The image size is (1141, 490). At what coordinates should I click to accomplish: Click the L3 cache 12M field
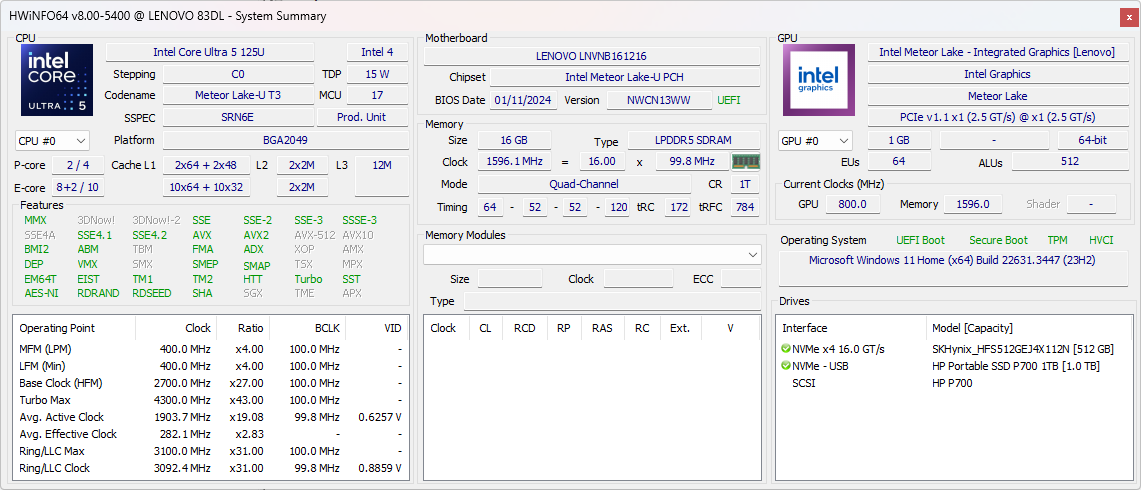[x=381, y=175]
